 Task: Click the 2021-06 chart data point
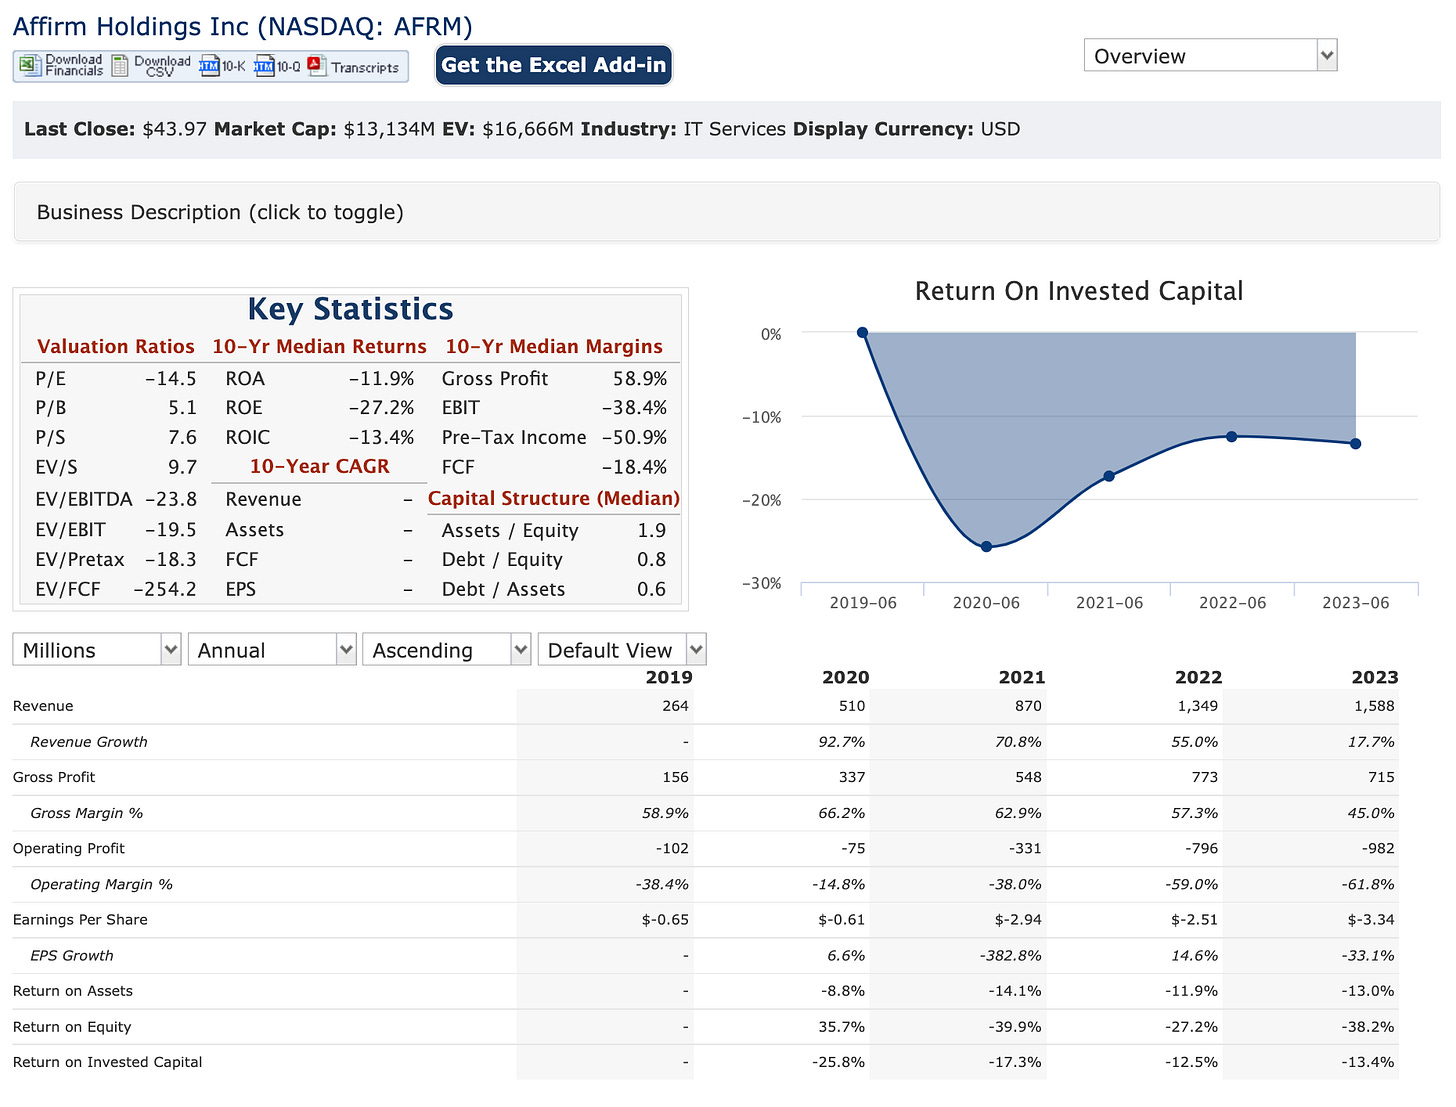(1109, 476)
